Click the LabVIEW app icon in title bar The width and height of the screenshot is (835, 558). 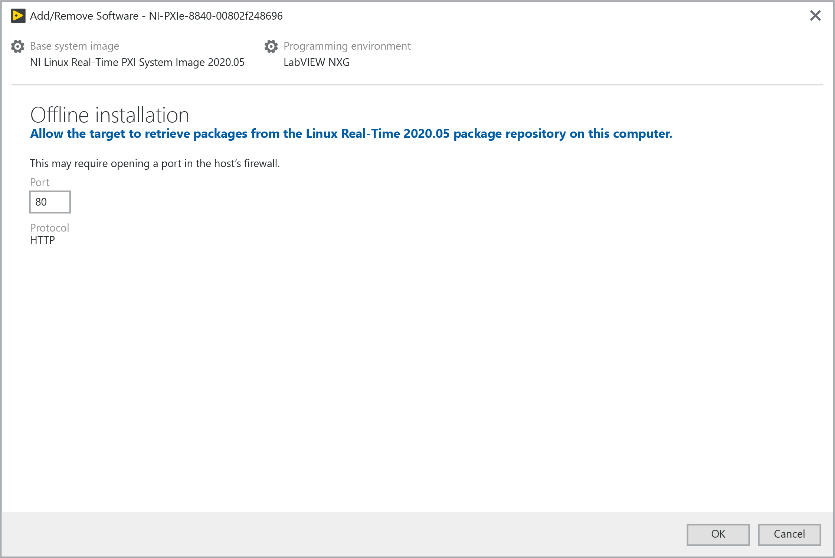(x=17, y=15)
